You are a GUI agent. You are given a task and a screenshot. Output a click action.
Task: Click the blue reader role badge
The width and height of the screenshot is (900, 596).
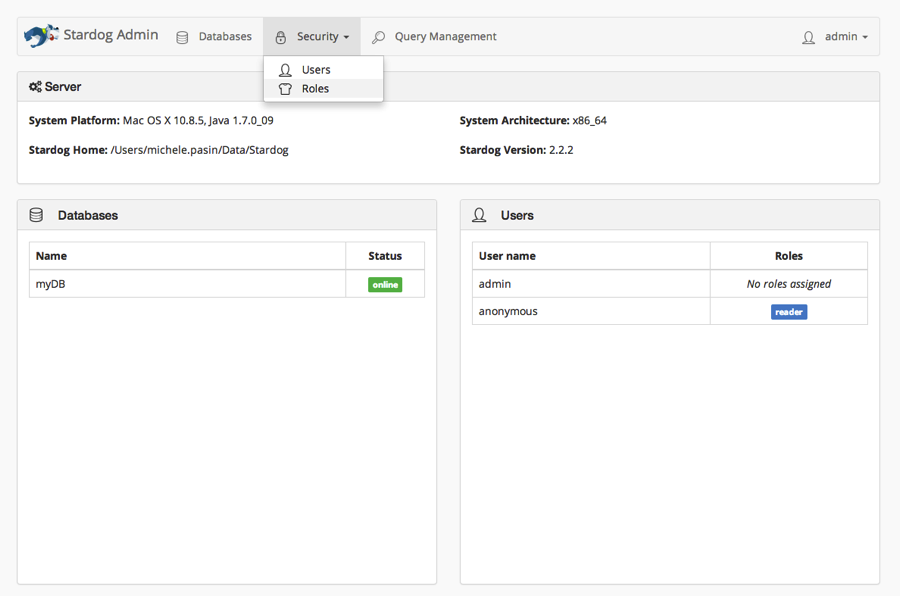[789, 312]
